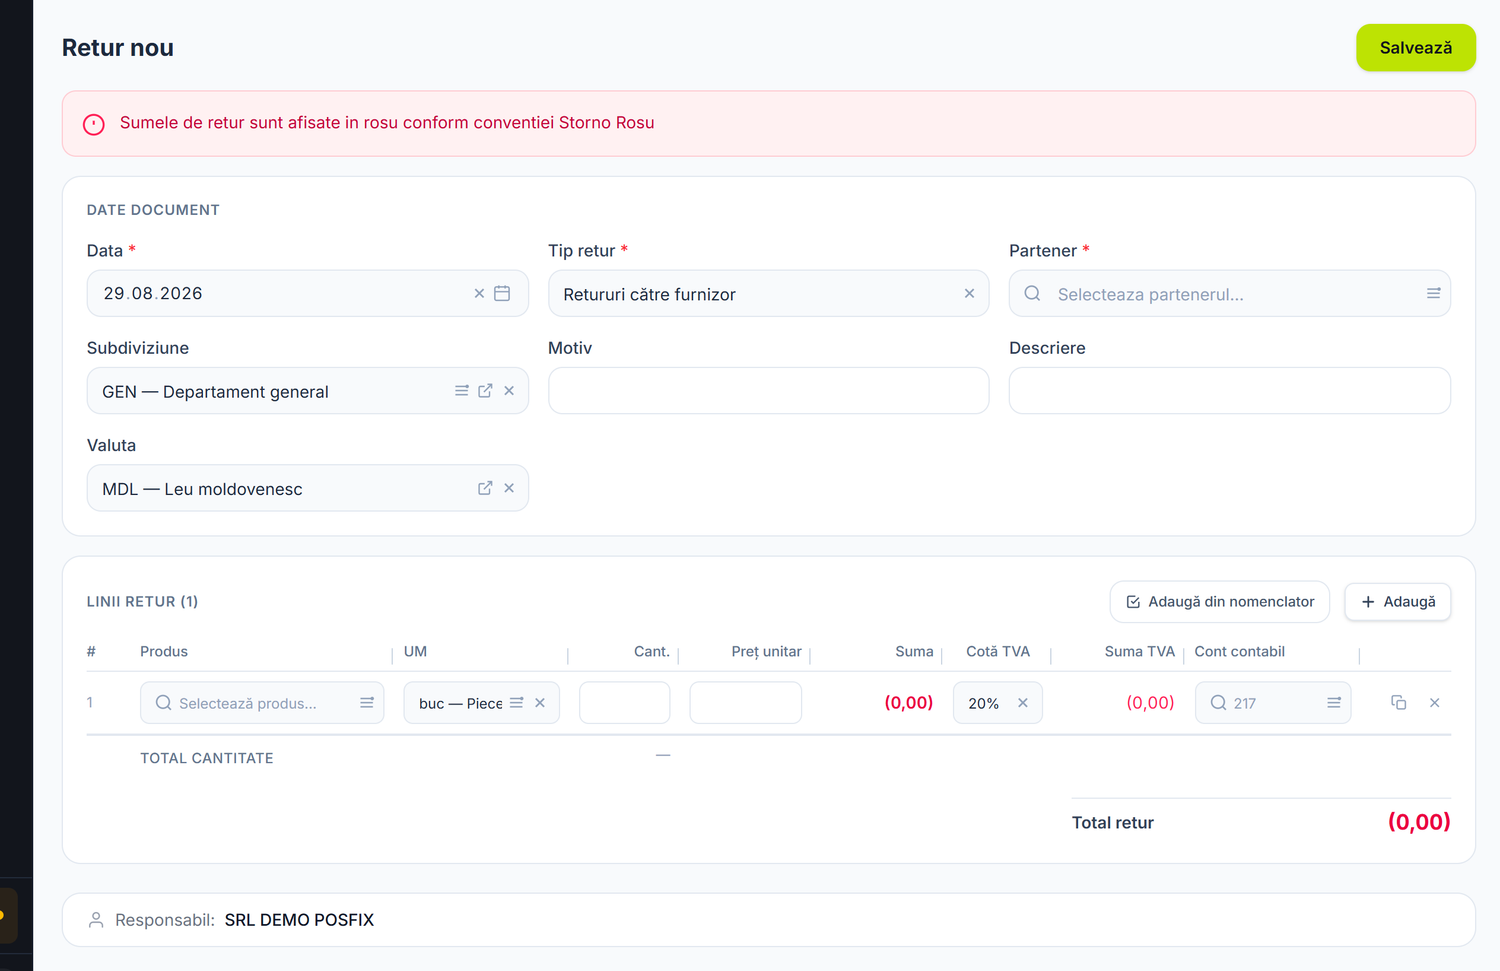Expand the Subdiviziune list options

tap(462, 391)
